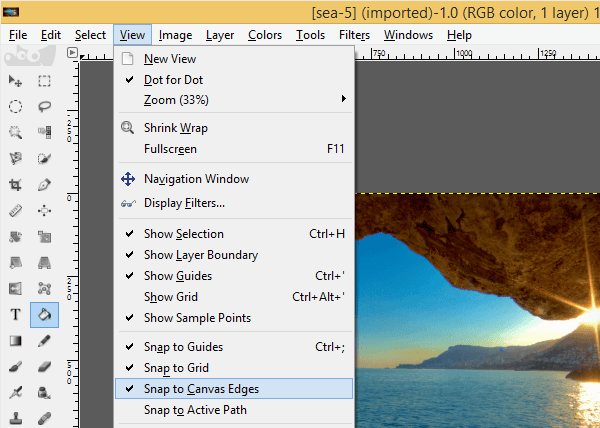Toggle Show Sample Points option

234,318
